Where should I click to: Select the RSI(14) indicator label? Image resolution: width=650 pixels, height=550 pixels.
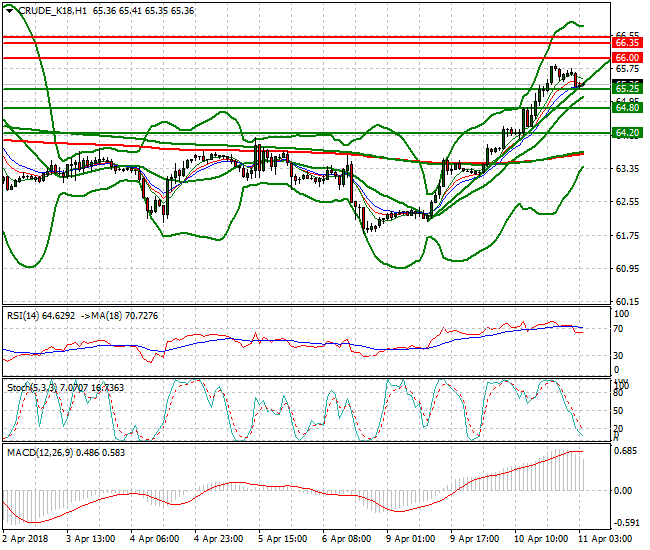tap(27, 315)
